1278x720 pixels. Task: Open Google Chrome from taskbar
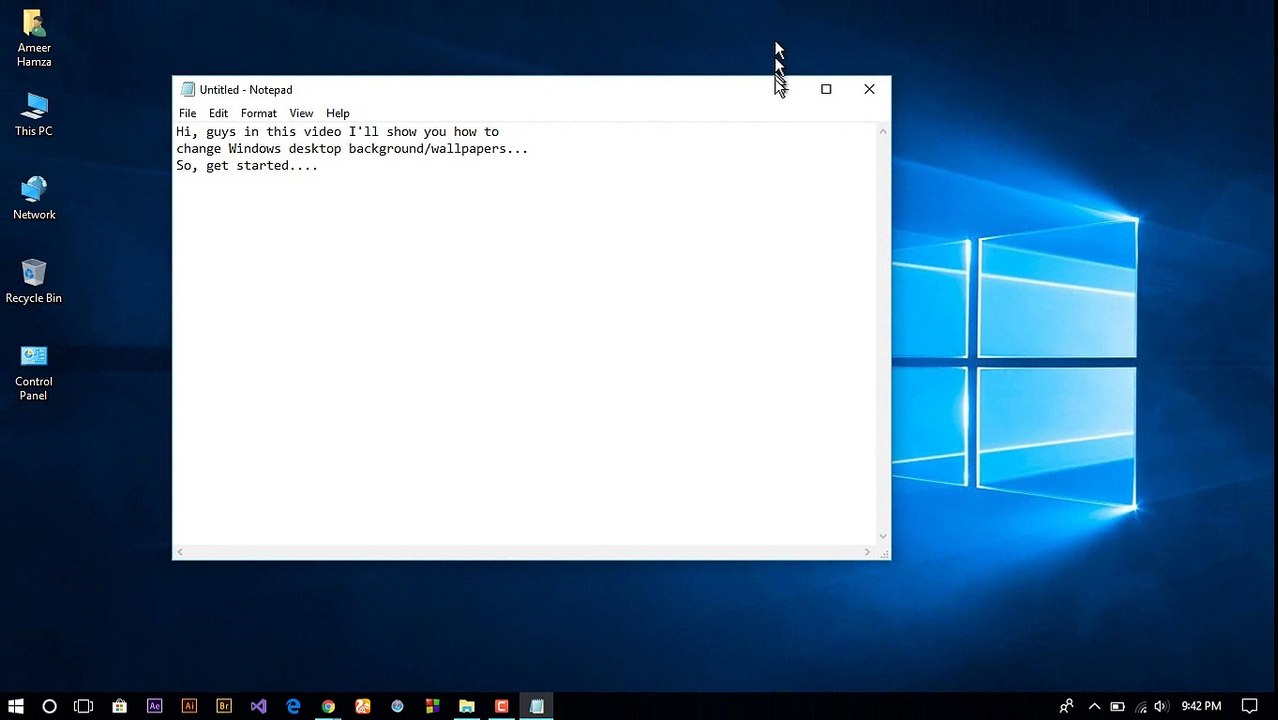click(x=328, y=706)
